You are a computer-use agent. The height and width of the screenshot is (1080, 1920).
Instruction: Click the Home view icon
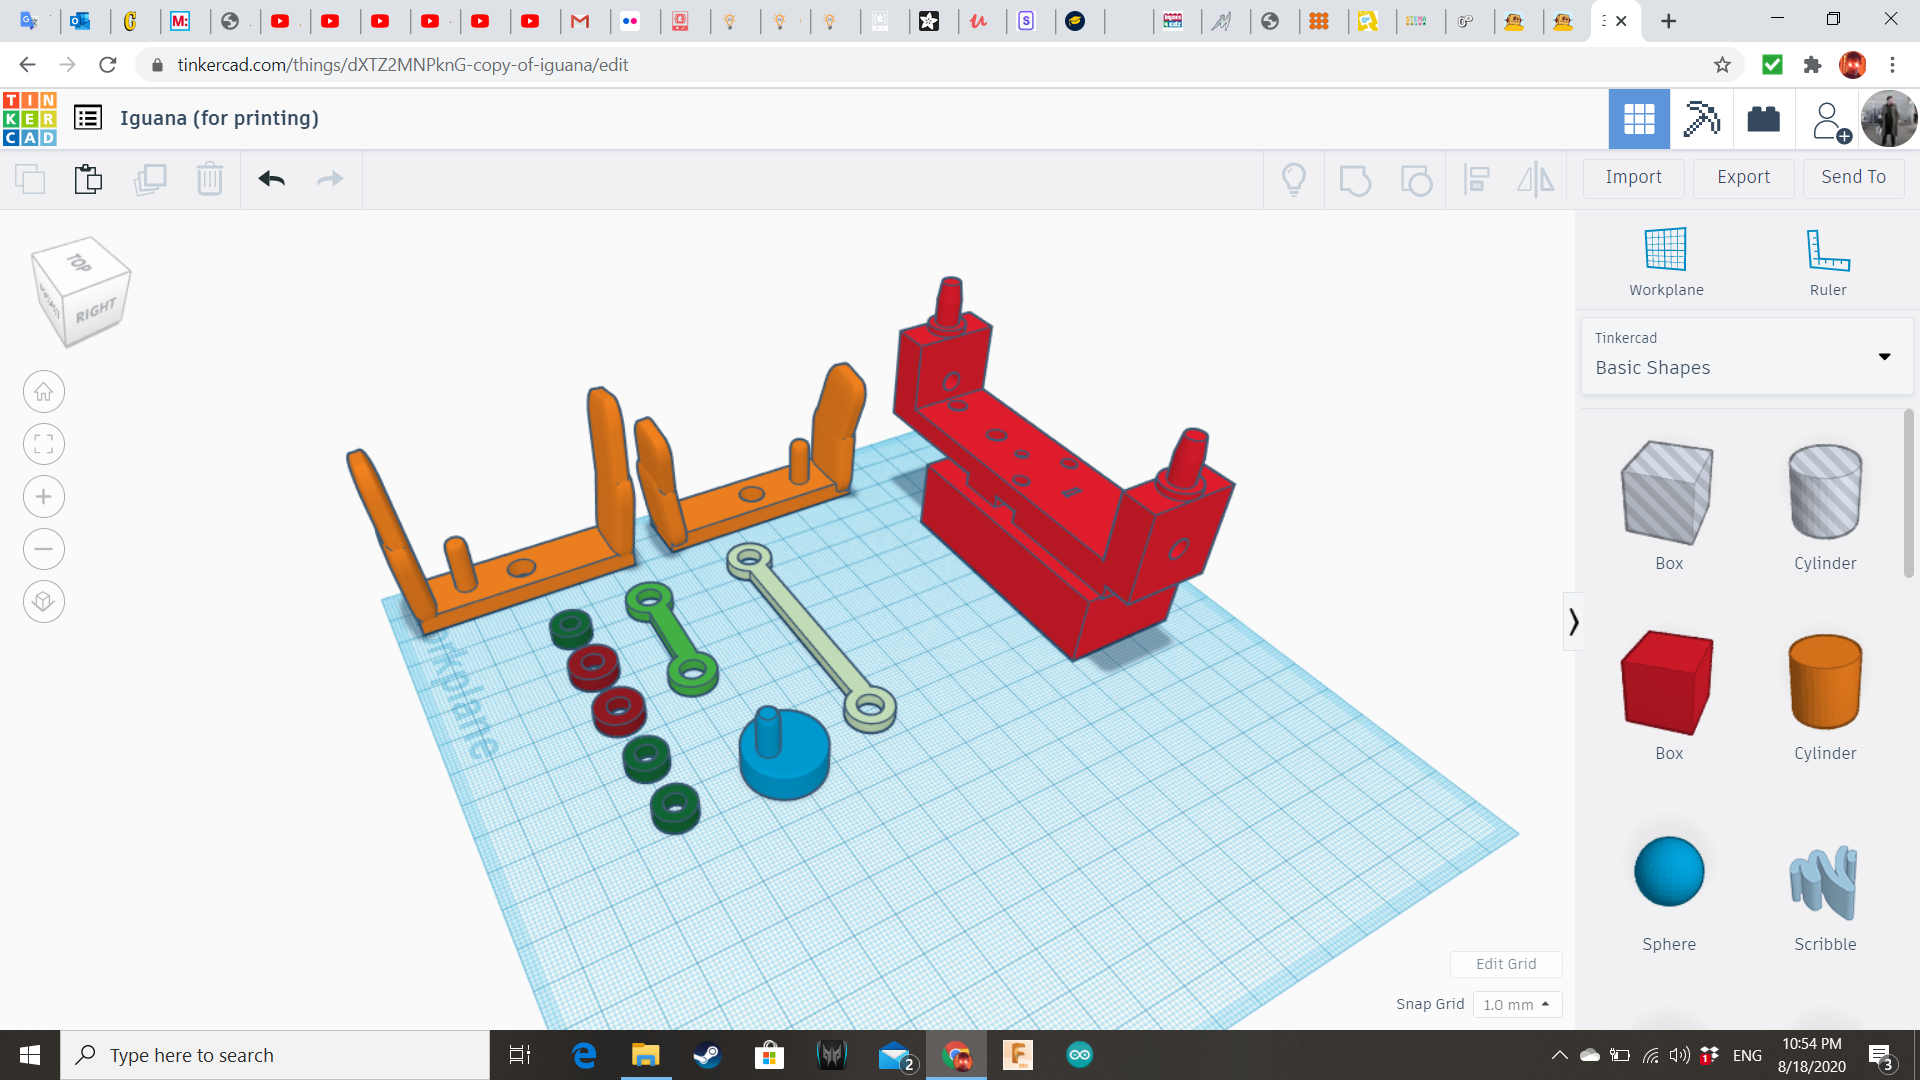pos(44,392)
